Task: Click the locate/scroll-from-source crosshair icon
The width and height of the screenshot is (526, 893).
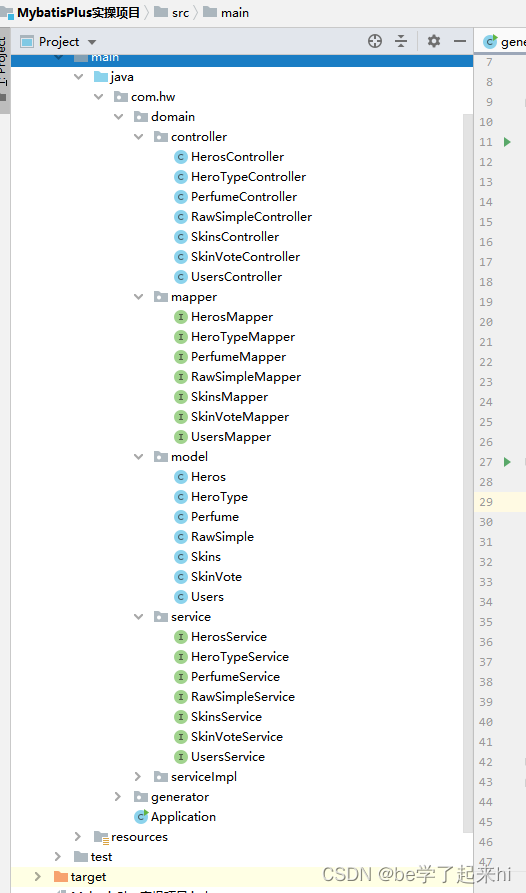Action: pos(375,41)
